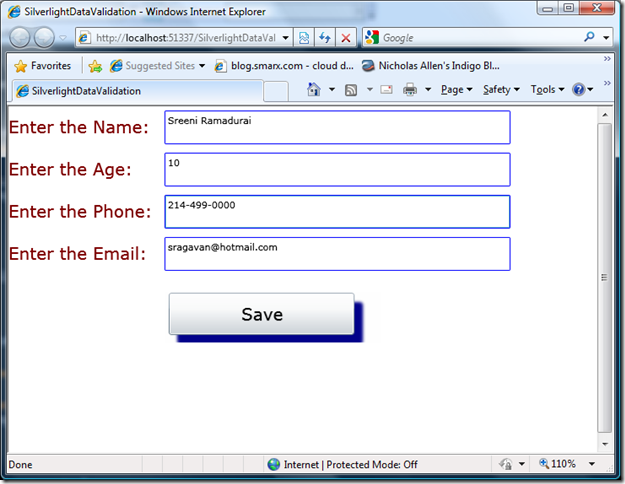
Task: Open Suggested Sites dropdown
Action: click(x=157, y=66)
